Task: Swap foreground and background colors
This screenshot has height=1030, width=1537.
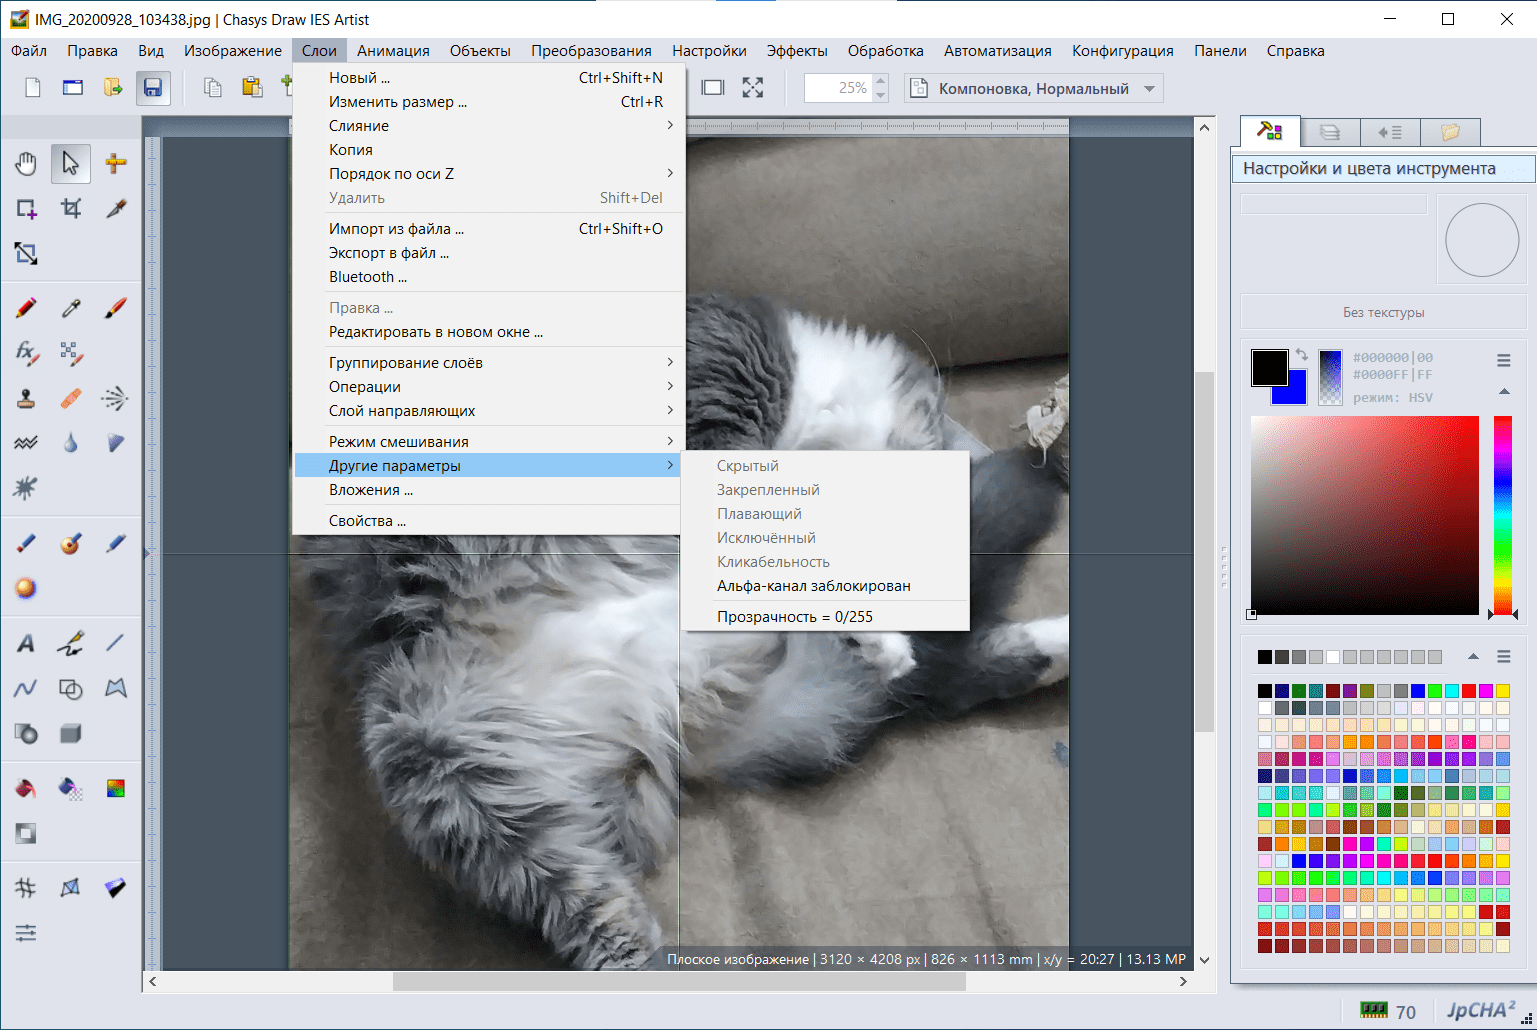Action: tap(1301, 354)
